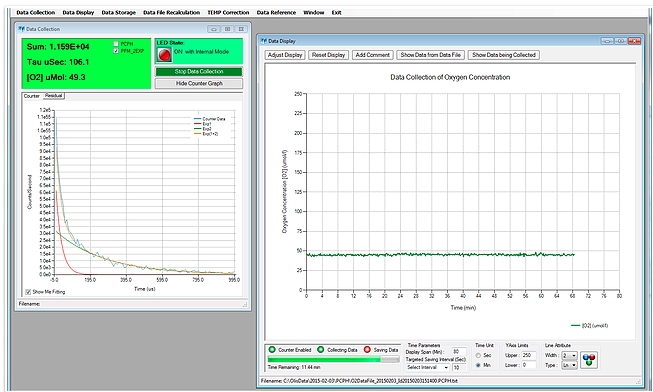Image resolution: width=653 pixels, height=392 pixels.
Task: Click the Y-axis Upper limit input field
Action: (528, 355)
